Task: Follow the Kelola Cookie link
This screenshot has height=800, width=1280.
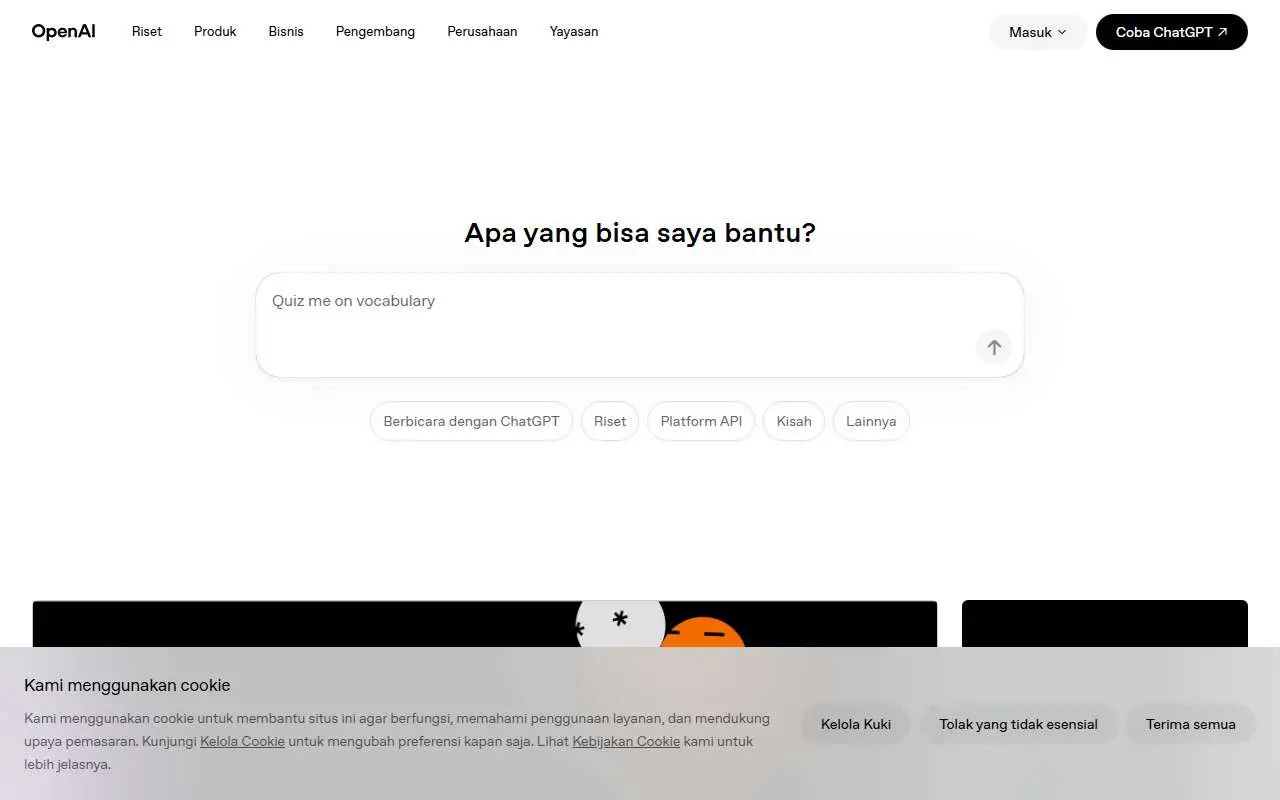Action: click(x=242, y=741)
